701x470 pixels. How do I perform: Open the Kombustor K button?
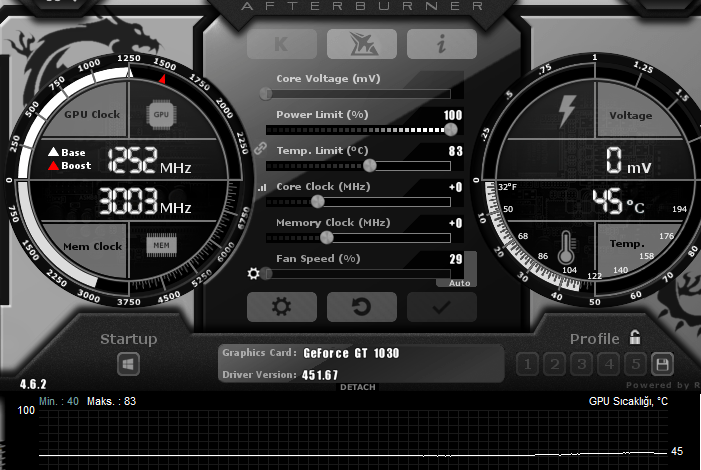click(x=282, y=44)
